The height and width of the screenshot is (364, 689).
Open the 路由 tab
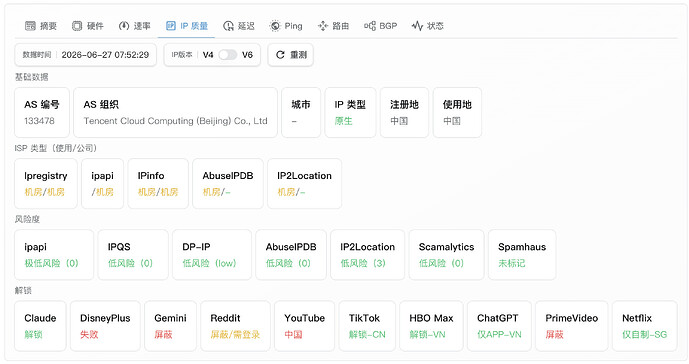[x=333, y=26]
